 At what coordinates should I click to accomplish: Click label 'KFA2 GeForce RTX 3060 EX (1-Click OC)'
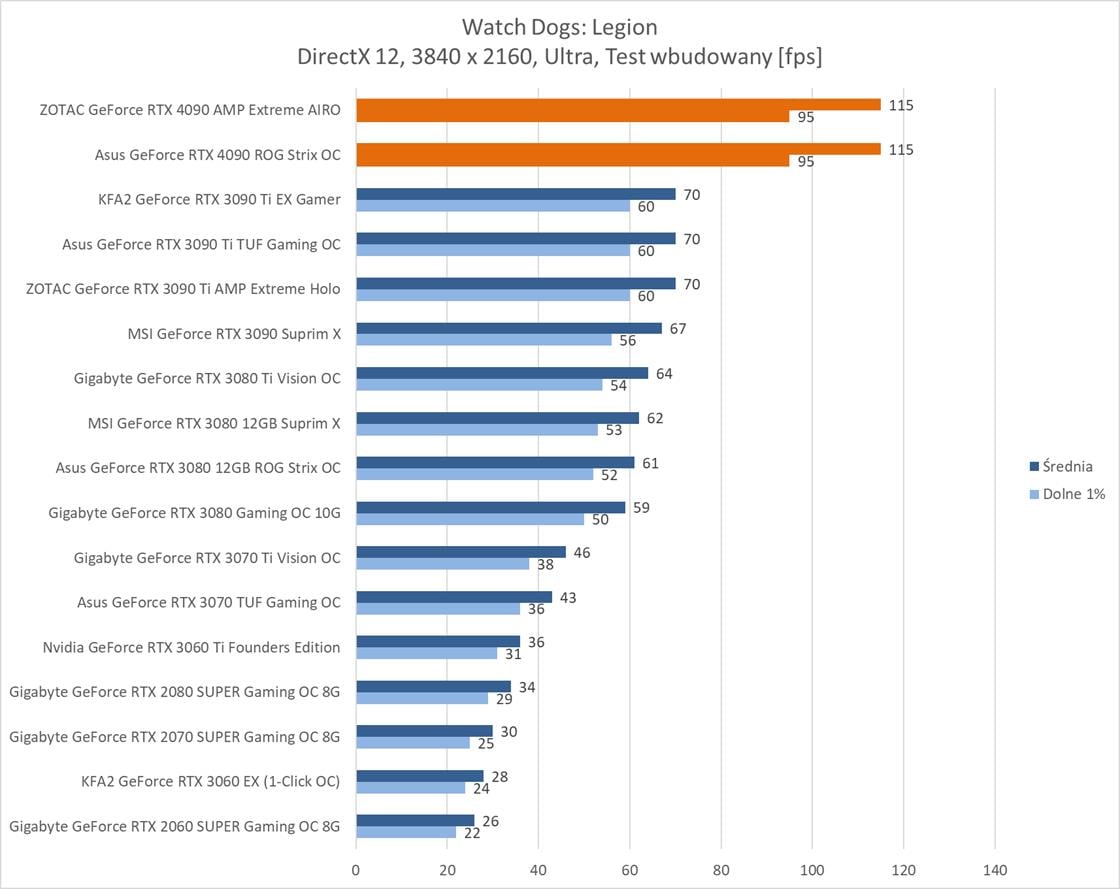[211, 781]
